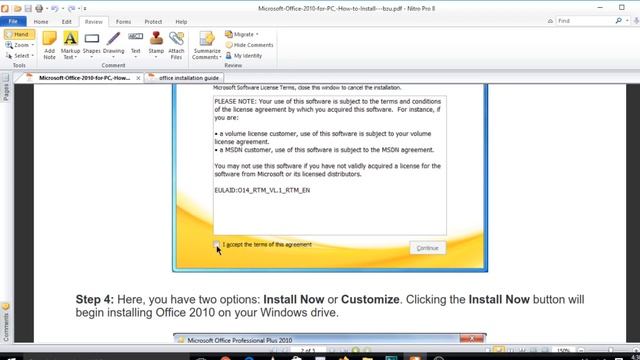Screen dimensions: 640x360
Task: Click the 150% zoom level value
Action: (563, 350)
